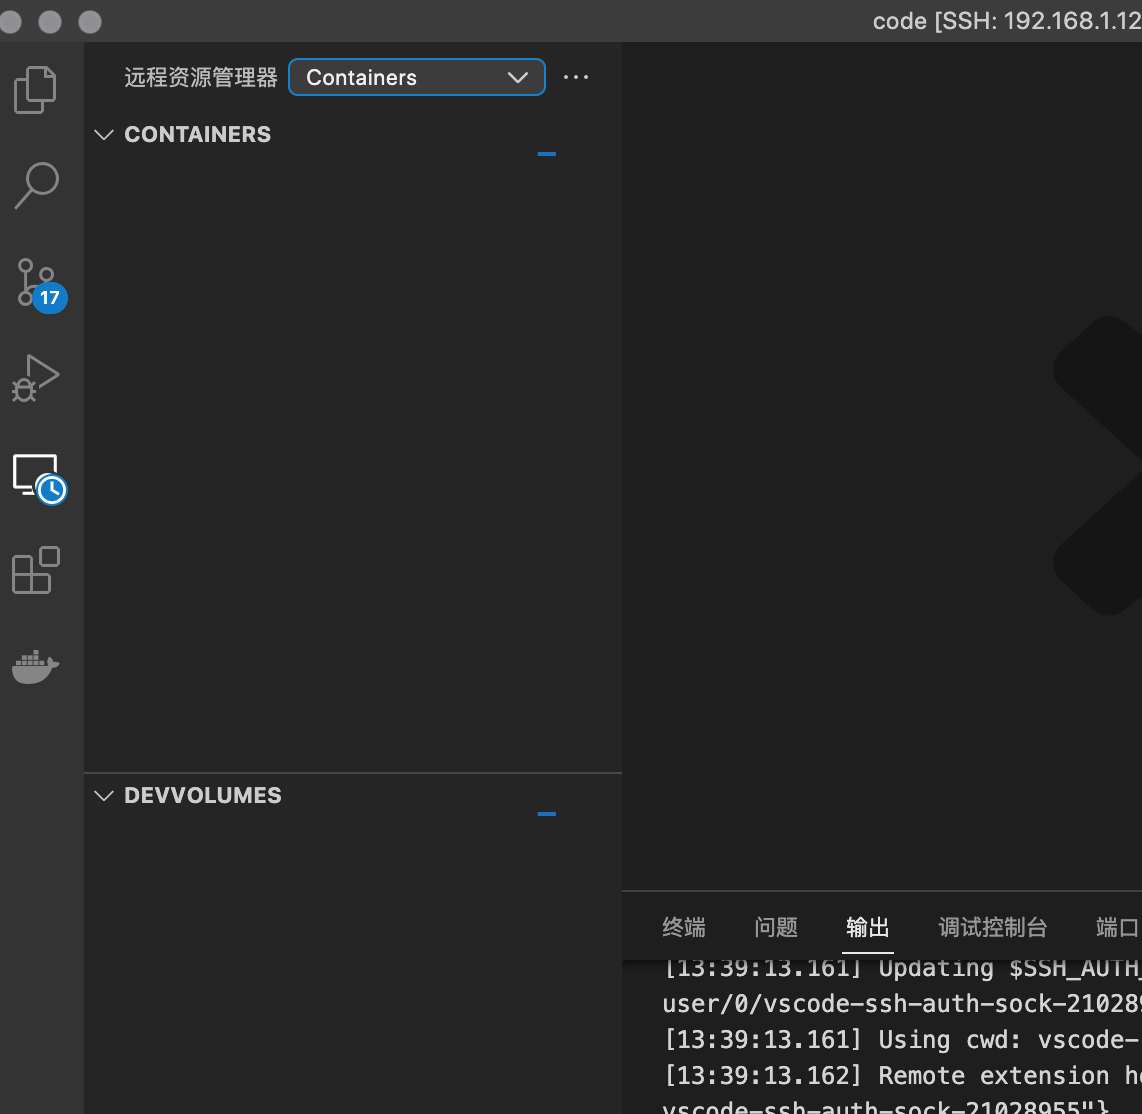Image resolution: width=1142 pixels, height=1114 pixels.
Task: Open Containers dropdown in Remote Explorer
Action: point(417,77)
